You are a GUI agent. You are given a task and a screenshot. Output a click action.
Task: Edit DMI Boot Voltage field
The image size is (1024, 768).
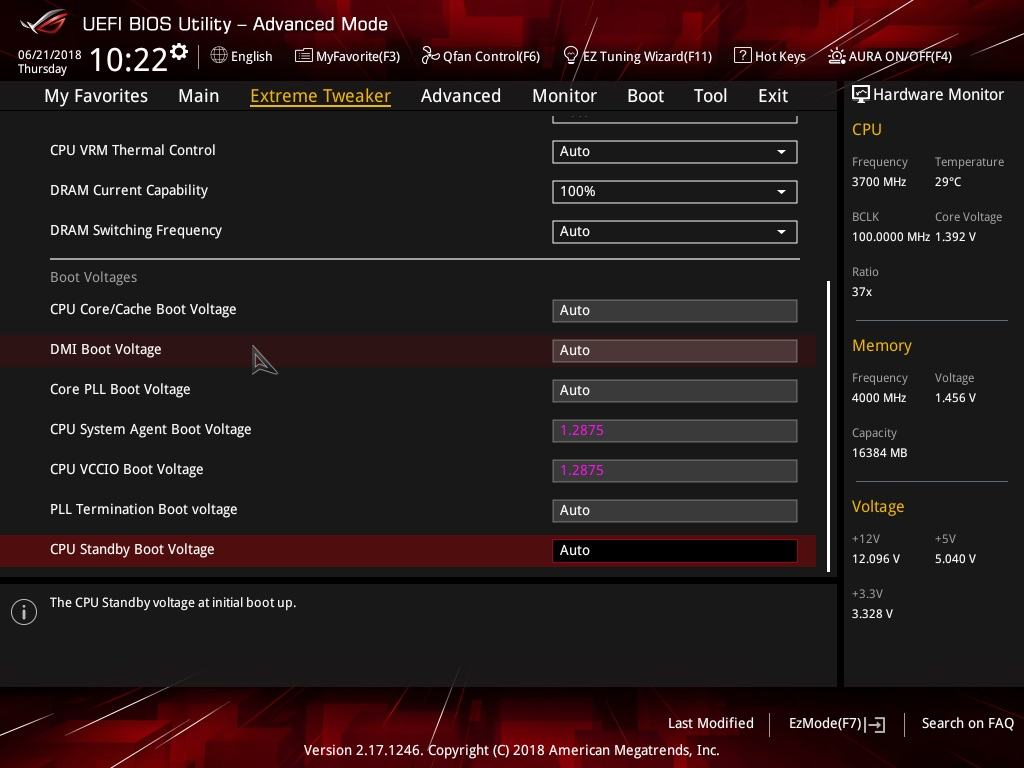(x=675, y=351)
